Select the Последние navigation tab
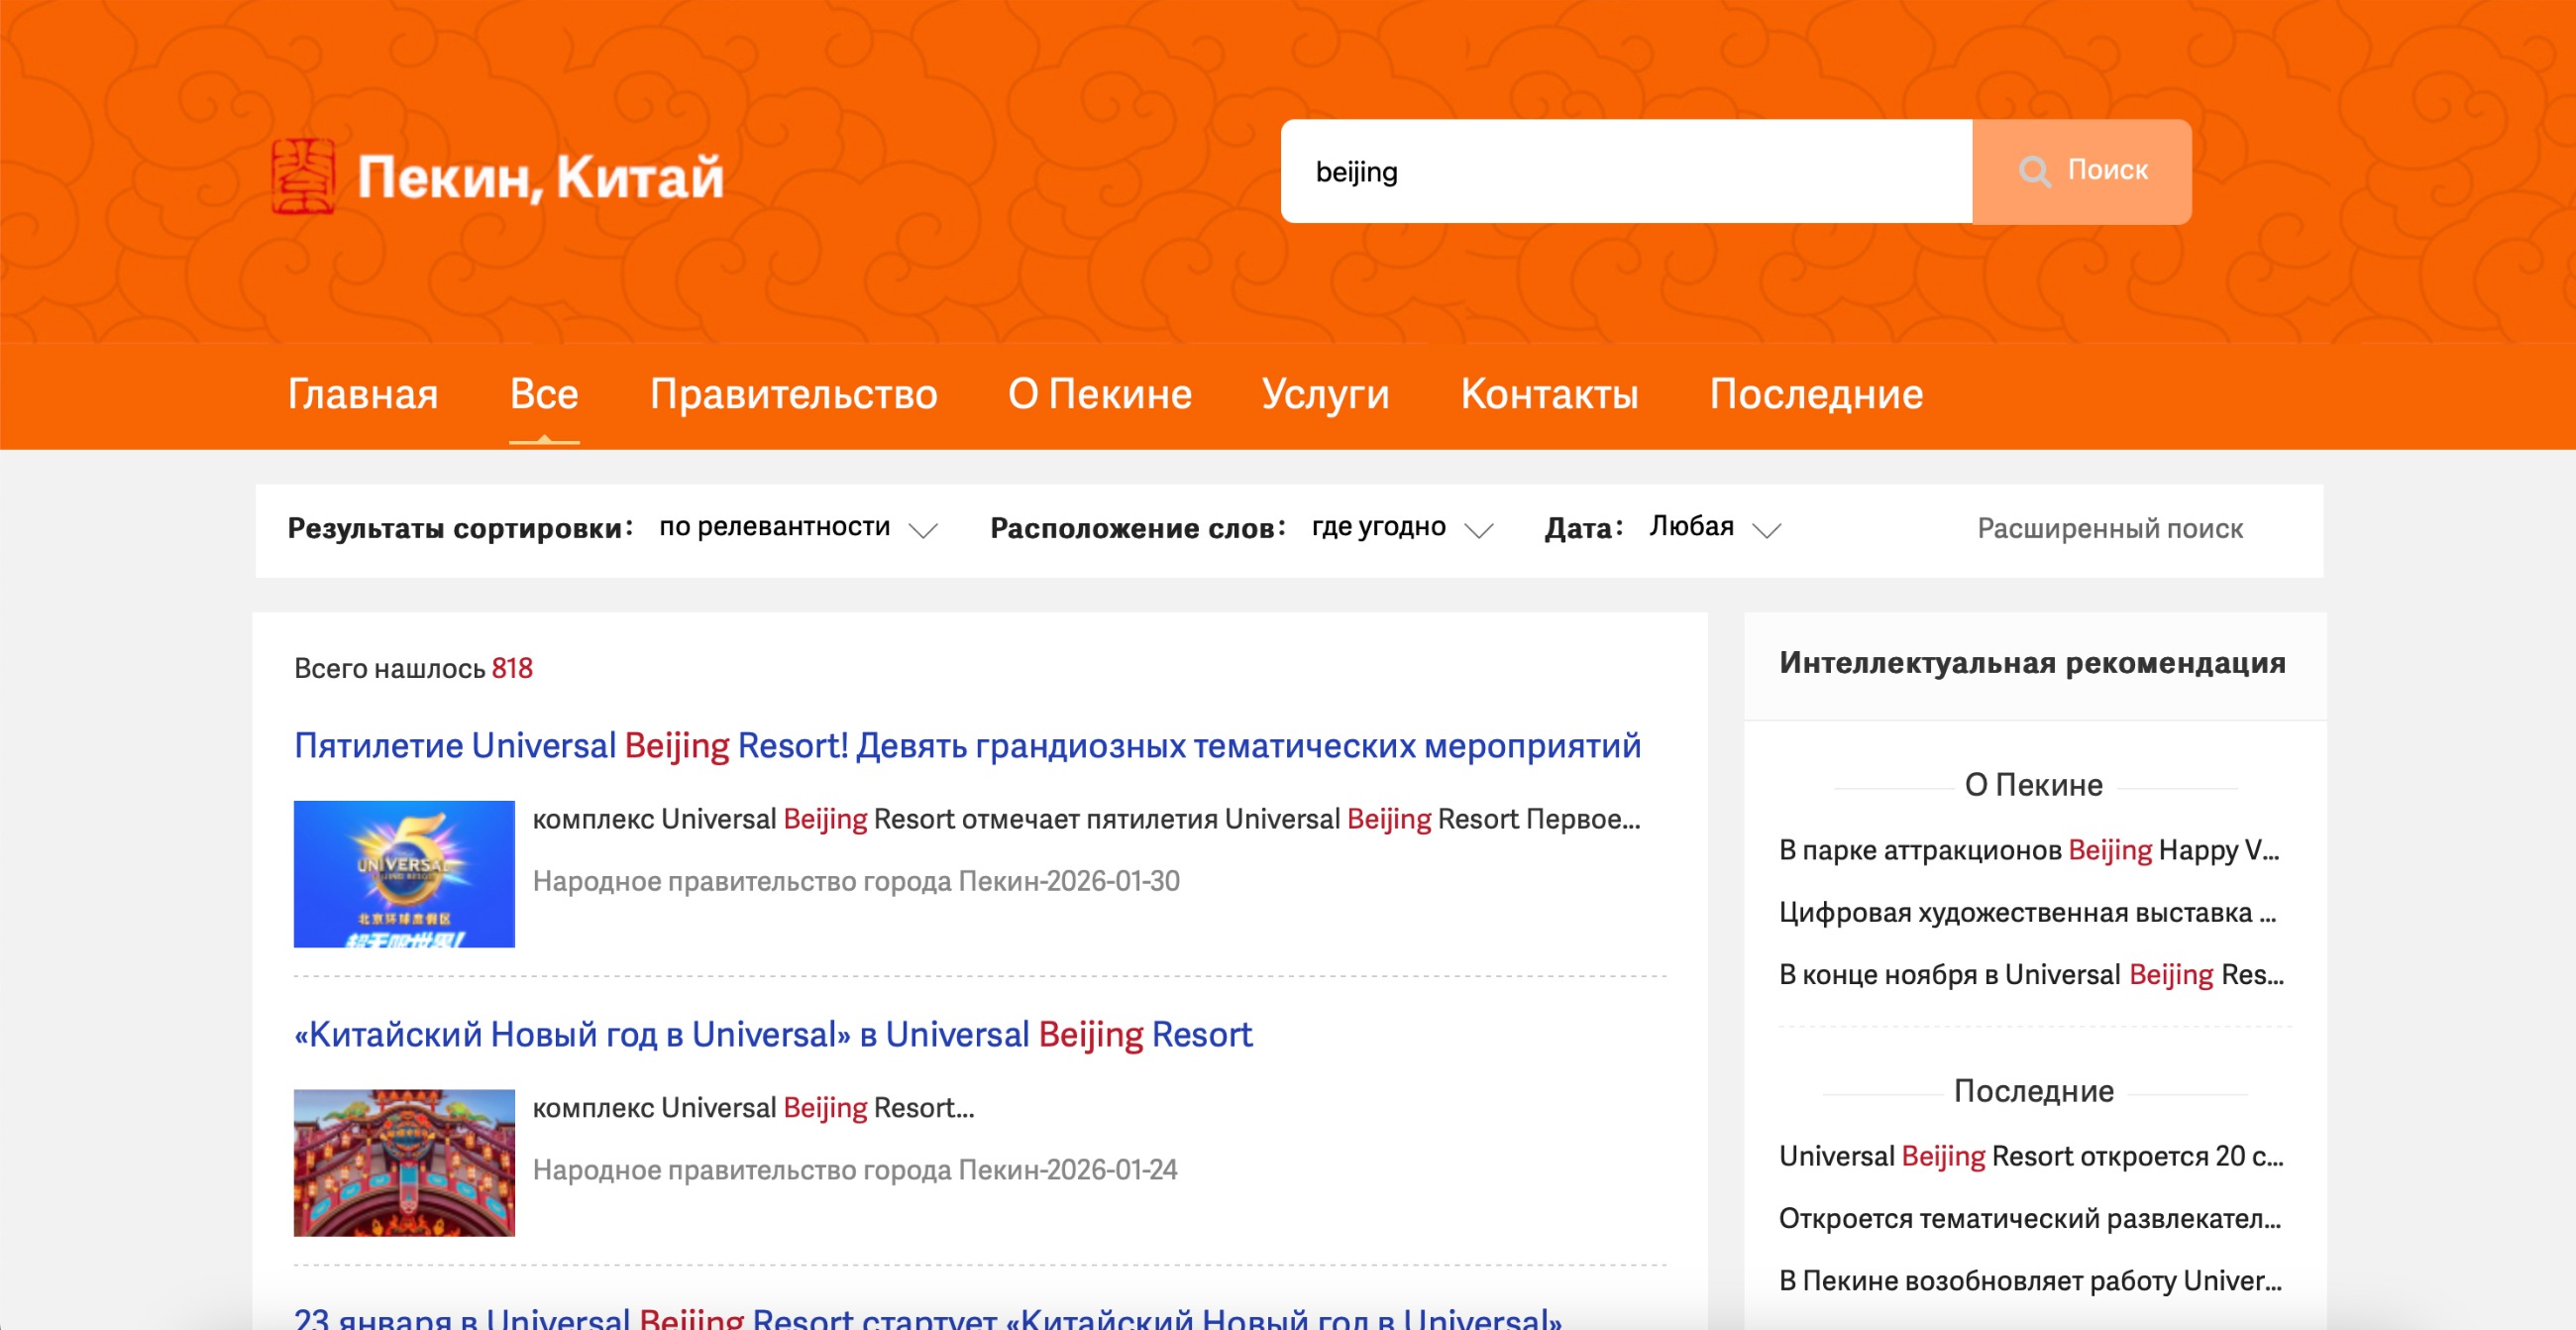This screenshot has height=1330, width=2576. click(x=1815, y=394)
